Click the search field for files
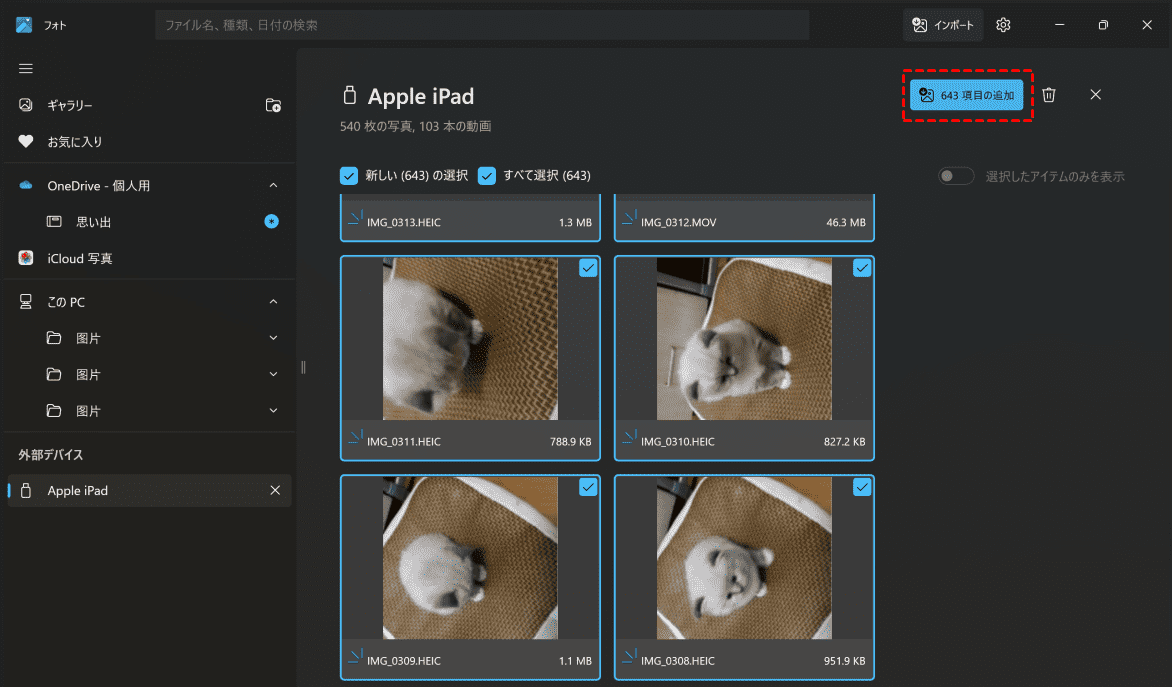Image resolution: width=1172 pixels, height=687 pixels. 481,25
